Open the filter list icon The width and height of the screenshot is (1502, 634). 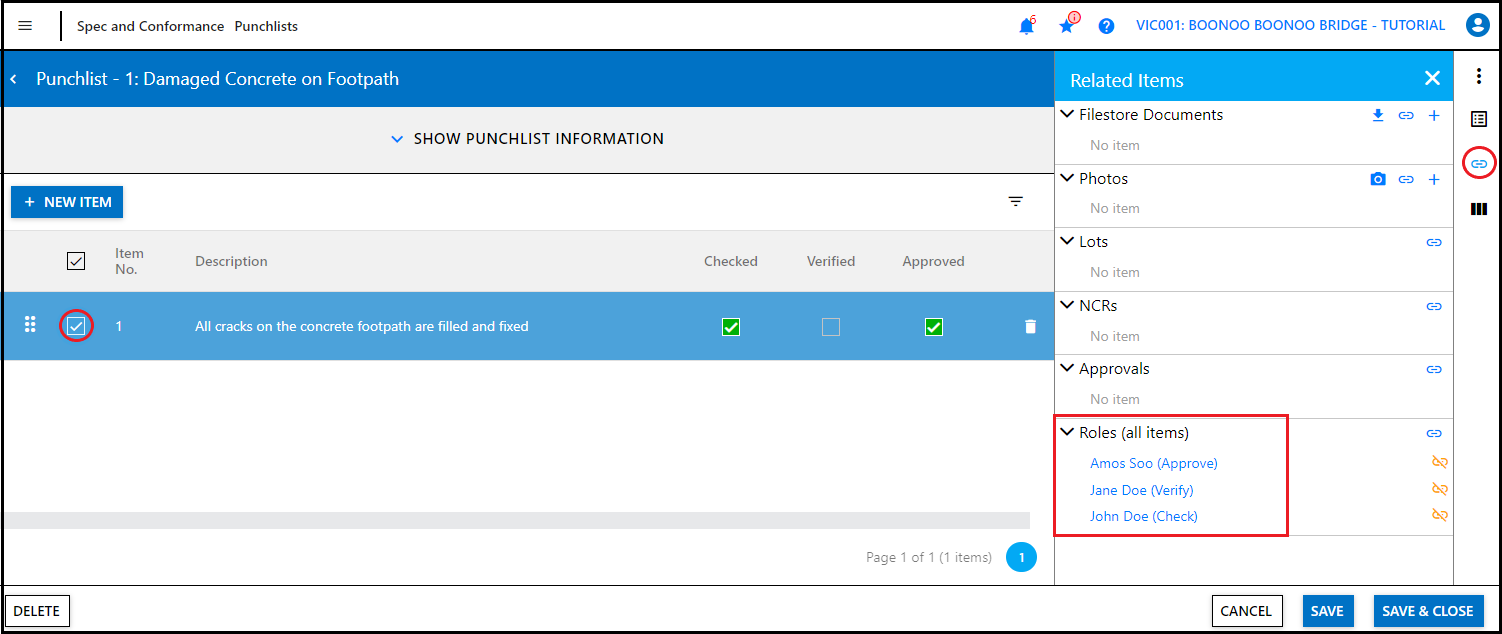[x=1016, y=202]
